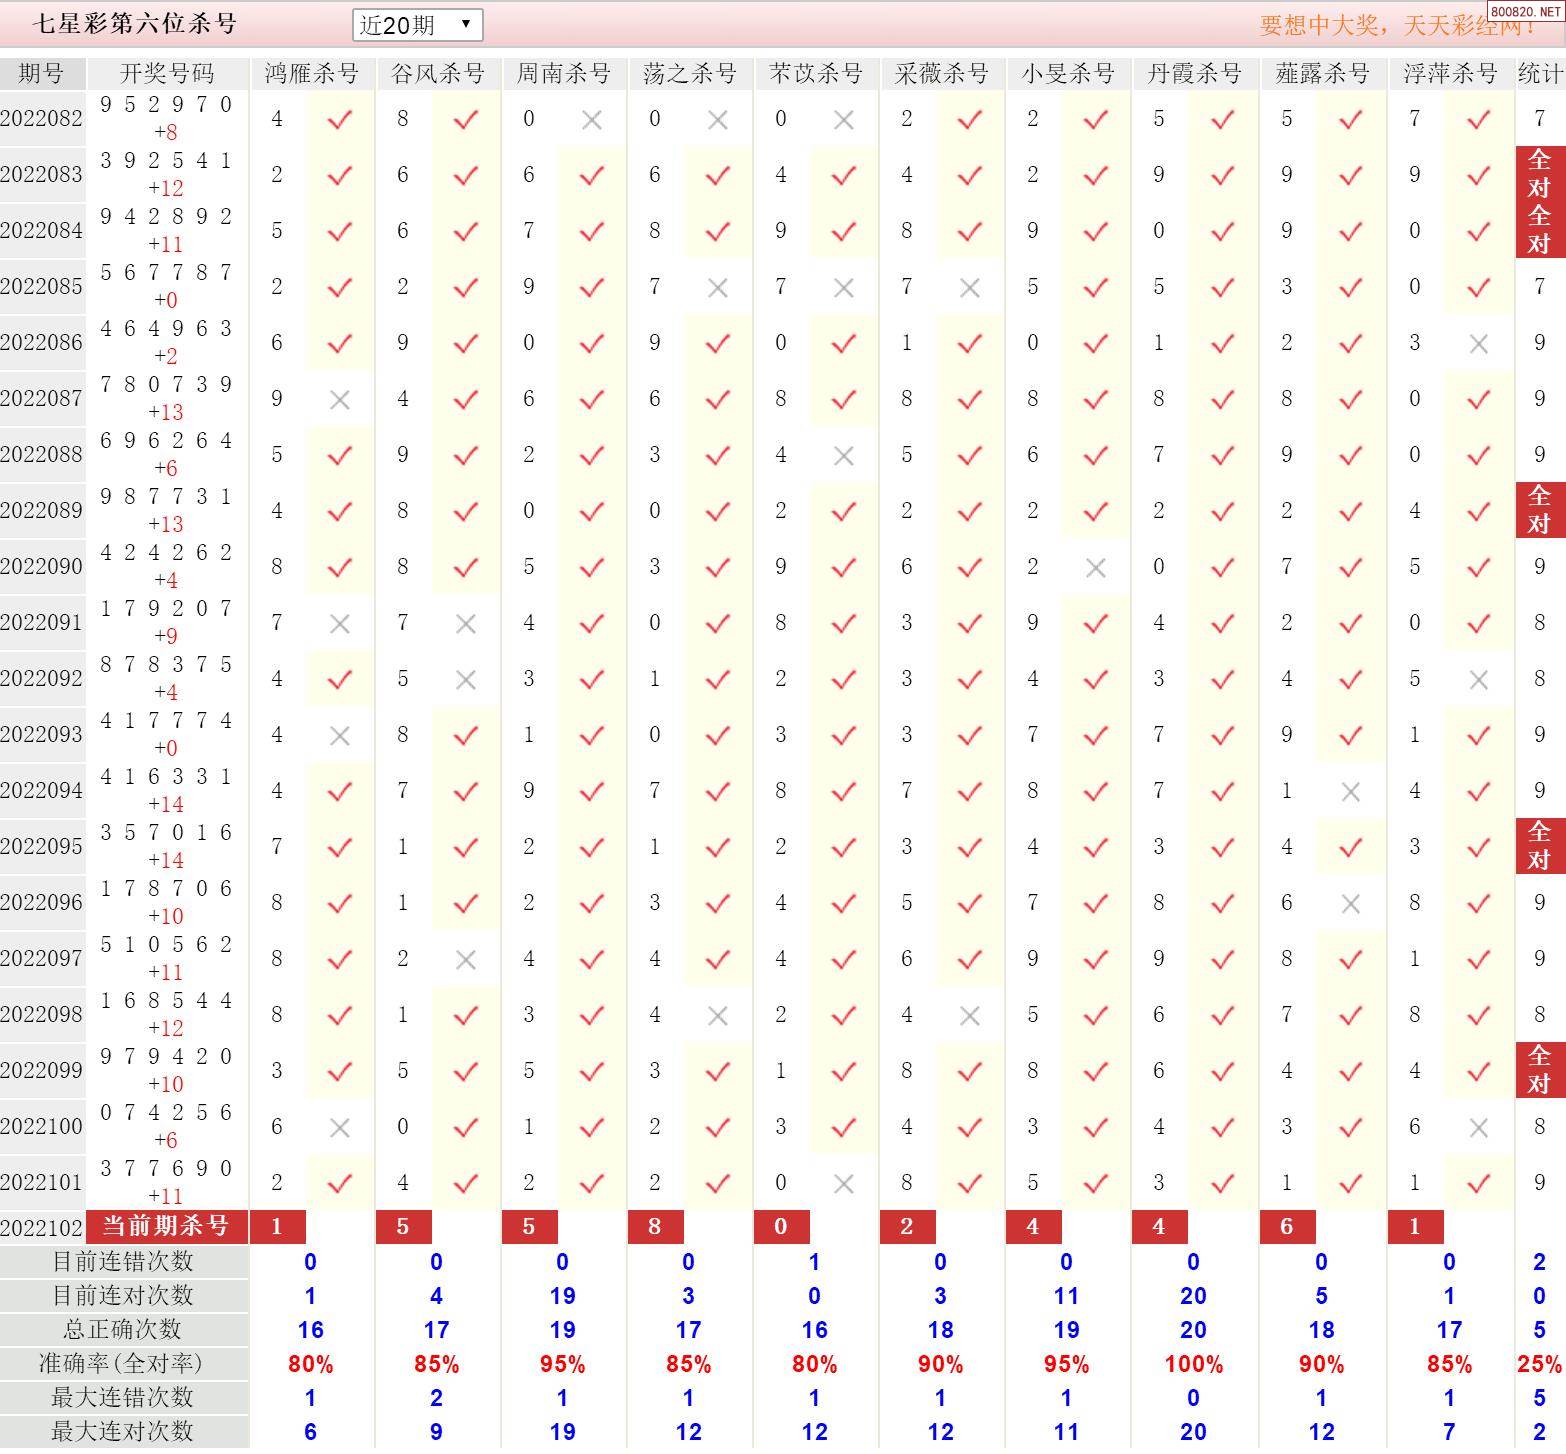Click the cross mark under 周南杀号 for 2022082
The image size is (1566, 1454).
592,120
